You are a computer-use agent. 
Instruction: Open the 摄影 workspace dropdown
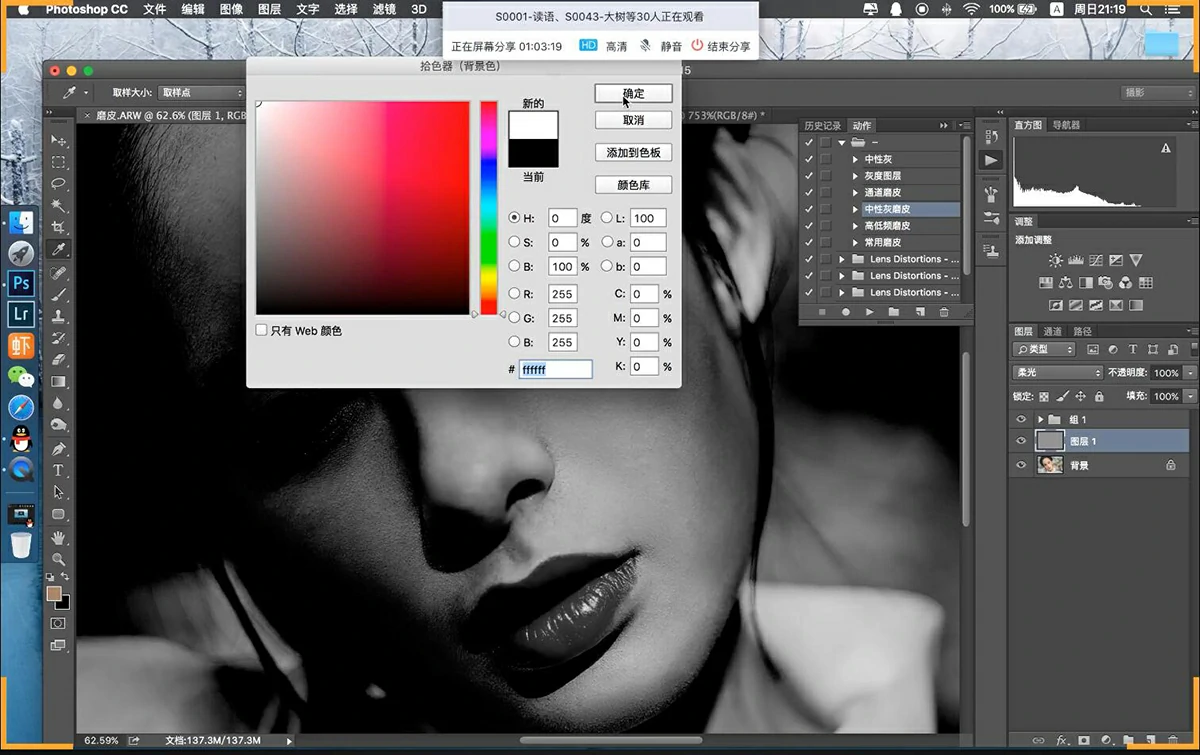coord(1157,92)
